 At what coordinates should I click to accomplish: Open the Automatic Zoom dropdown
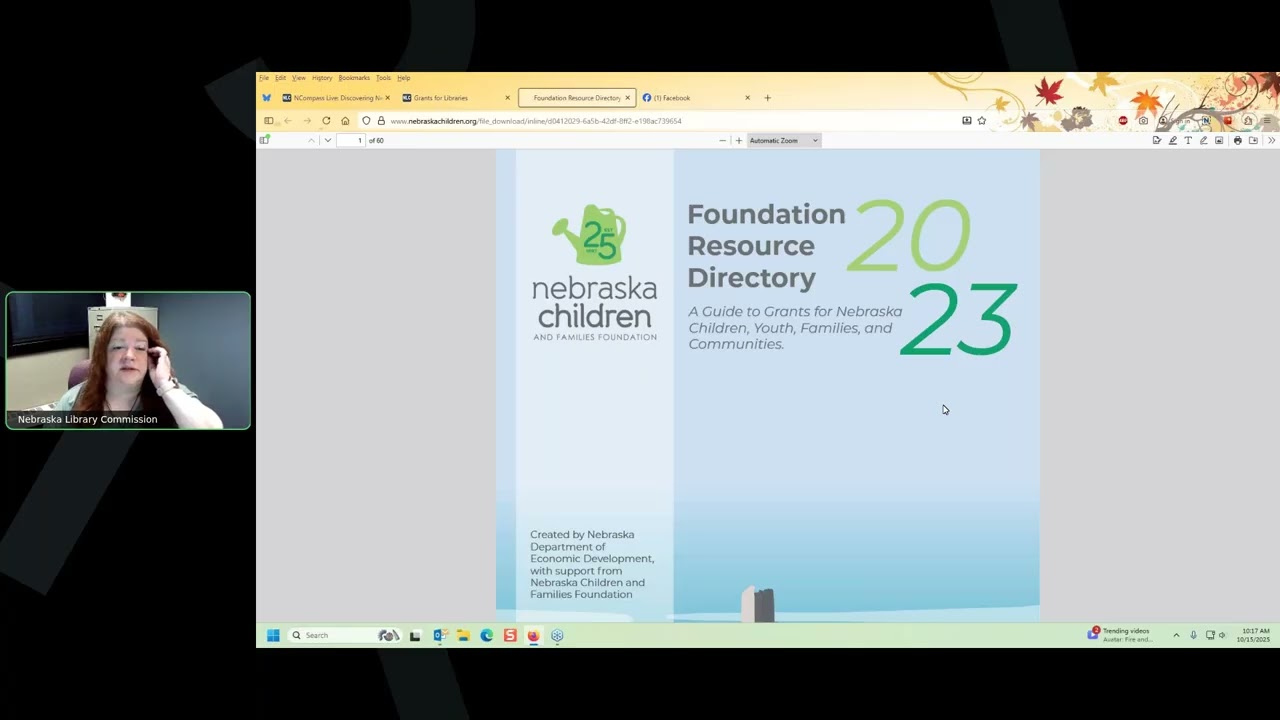784,140
